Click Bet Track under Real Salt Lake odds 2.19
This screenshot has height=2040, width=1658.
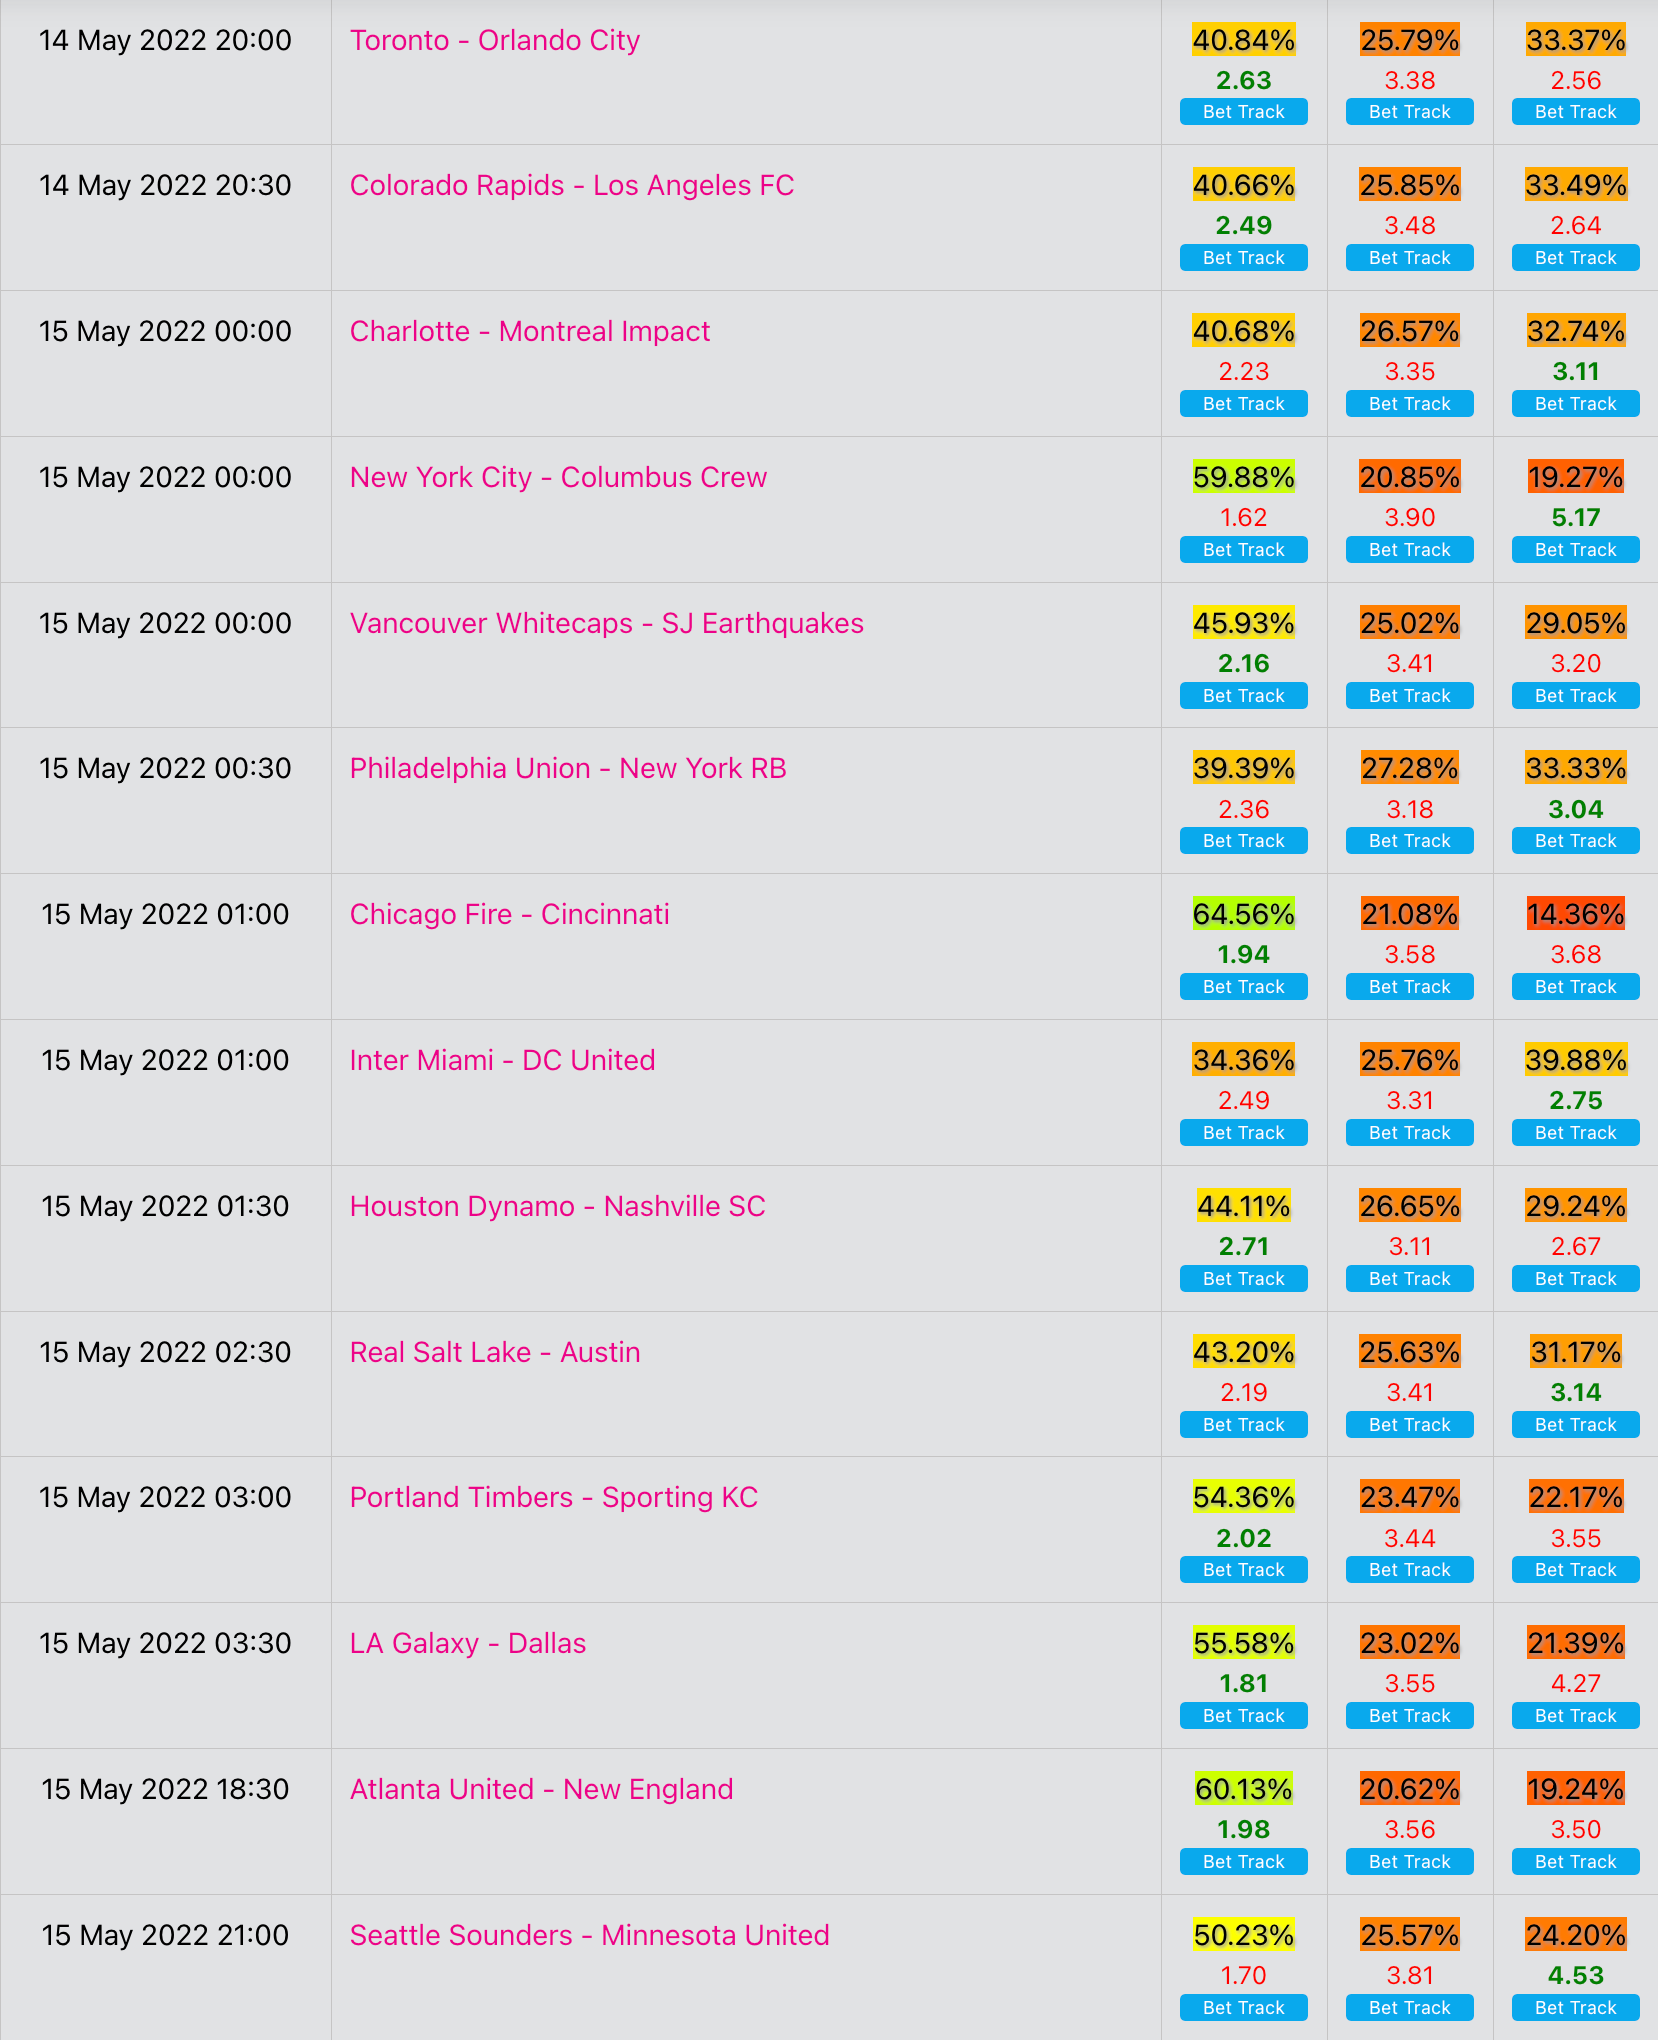point(1243,1425)
